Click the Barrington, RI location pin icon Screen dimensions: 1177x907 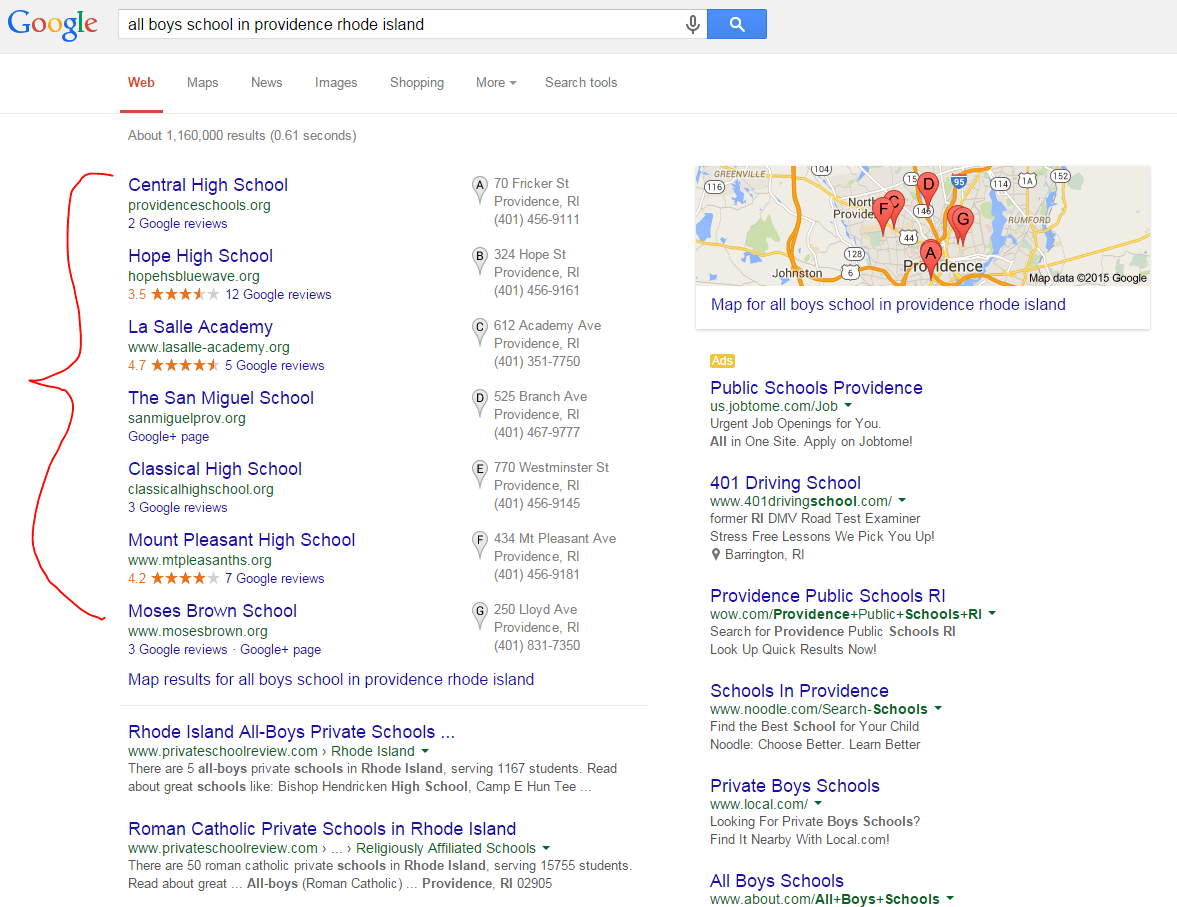[715, 555]
